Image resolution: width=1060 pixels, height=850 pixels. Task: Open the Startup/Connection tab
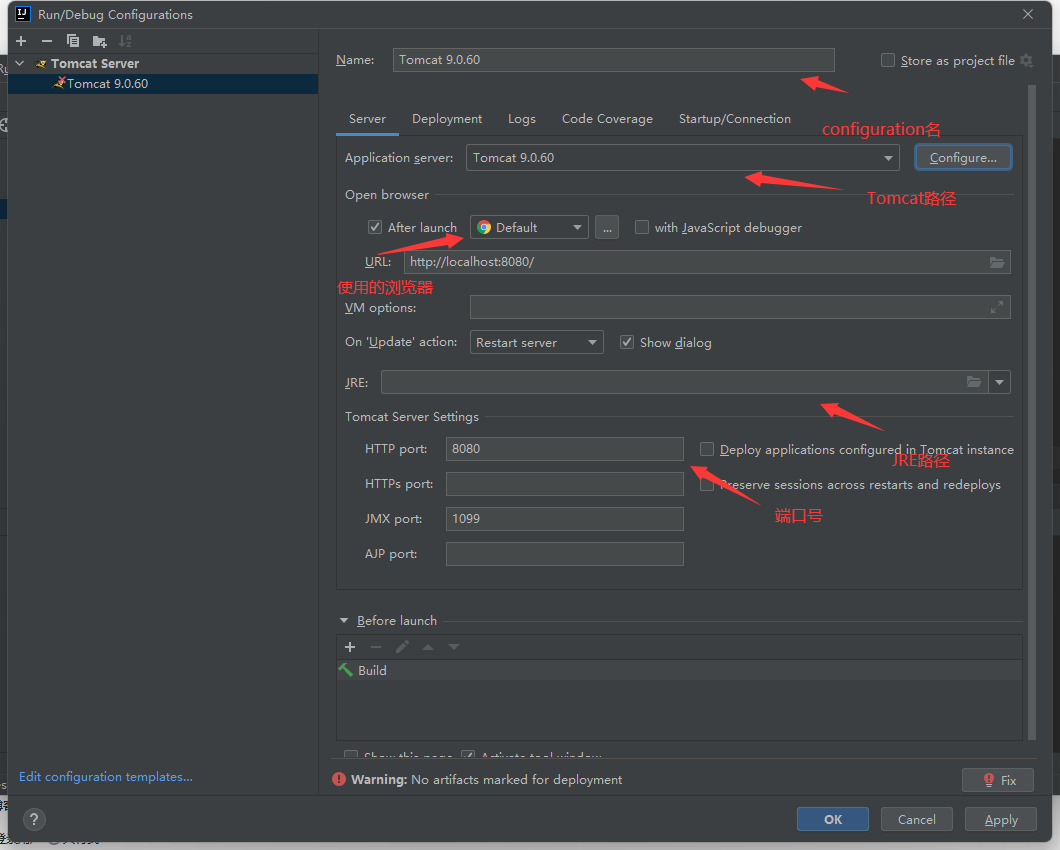[x=734, y=119]
